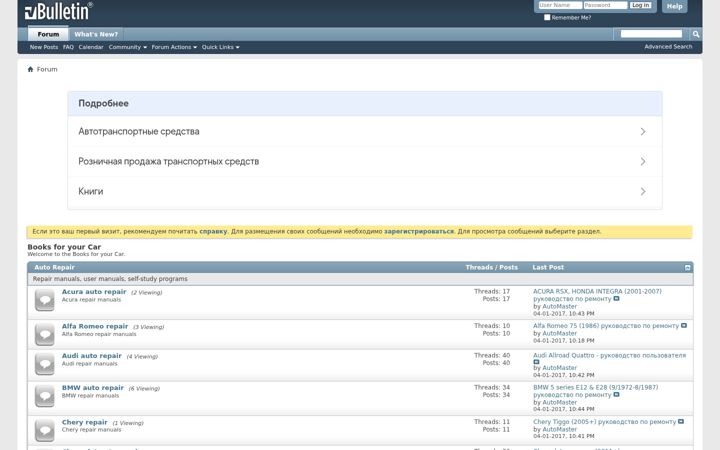Click the vBulletin logo
Image resolution: width=720 pixels, height=450 pixels.
pos(58,11)
